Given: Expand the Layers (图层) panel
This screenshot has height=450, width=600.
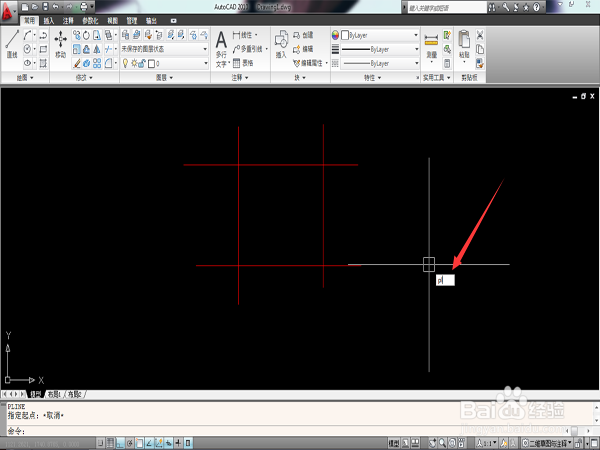Looking at the screenshot, I should 165,78.
